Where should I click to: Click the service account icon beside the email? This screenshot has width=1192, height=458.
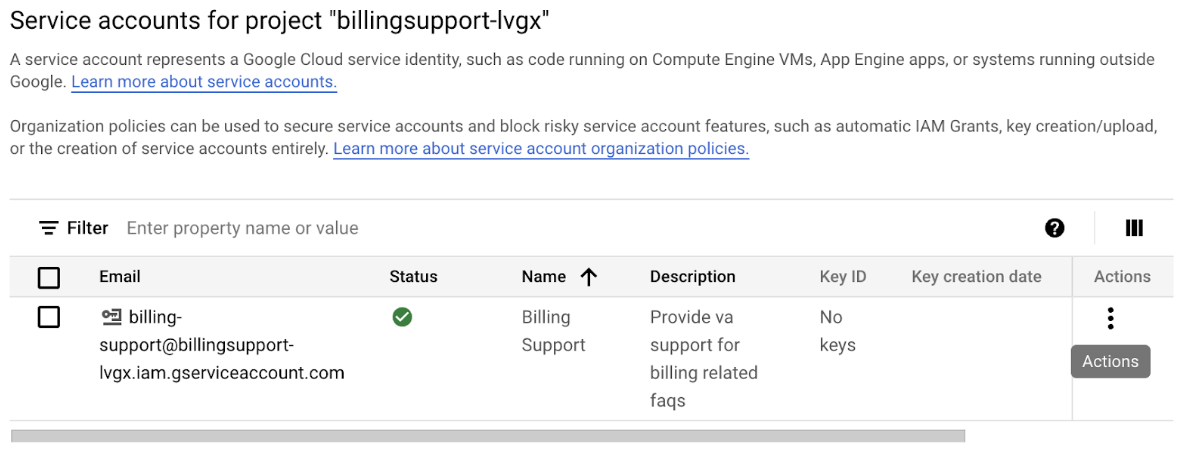(111, 317)
